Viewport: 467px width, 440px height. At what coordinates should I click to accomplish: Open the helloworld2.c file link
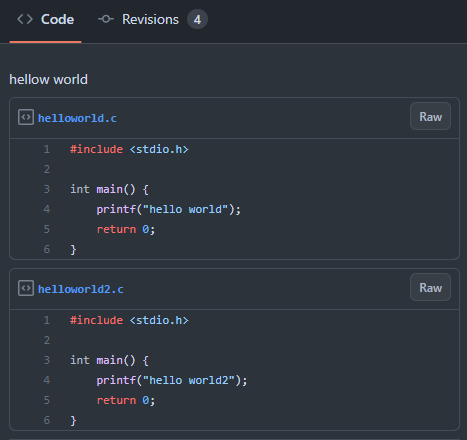click(81, 289)
